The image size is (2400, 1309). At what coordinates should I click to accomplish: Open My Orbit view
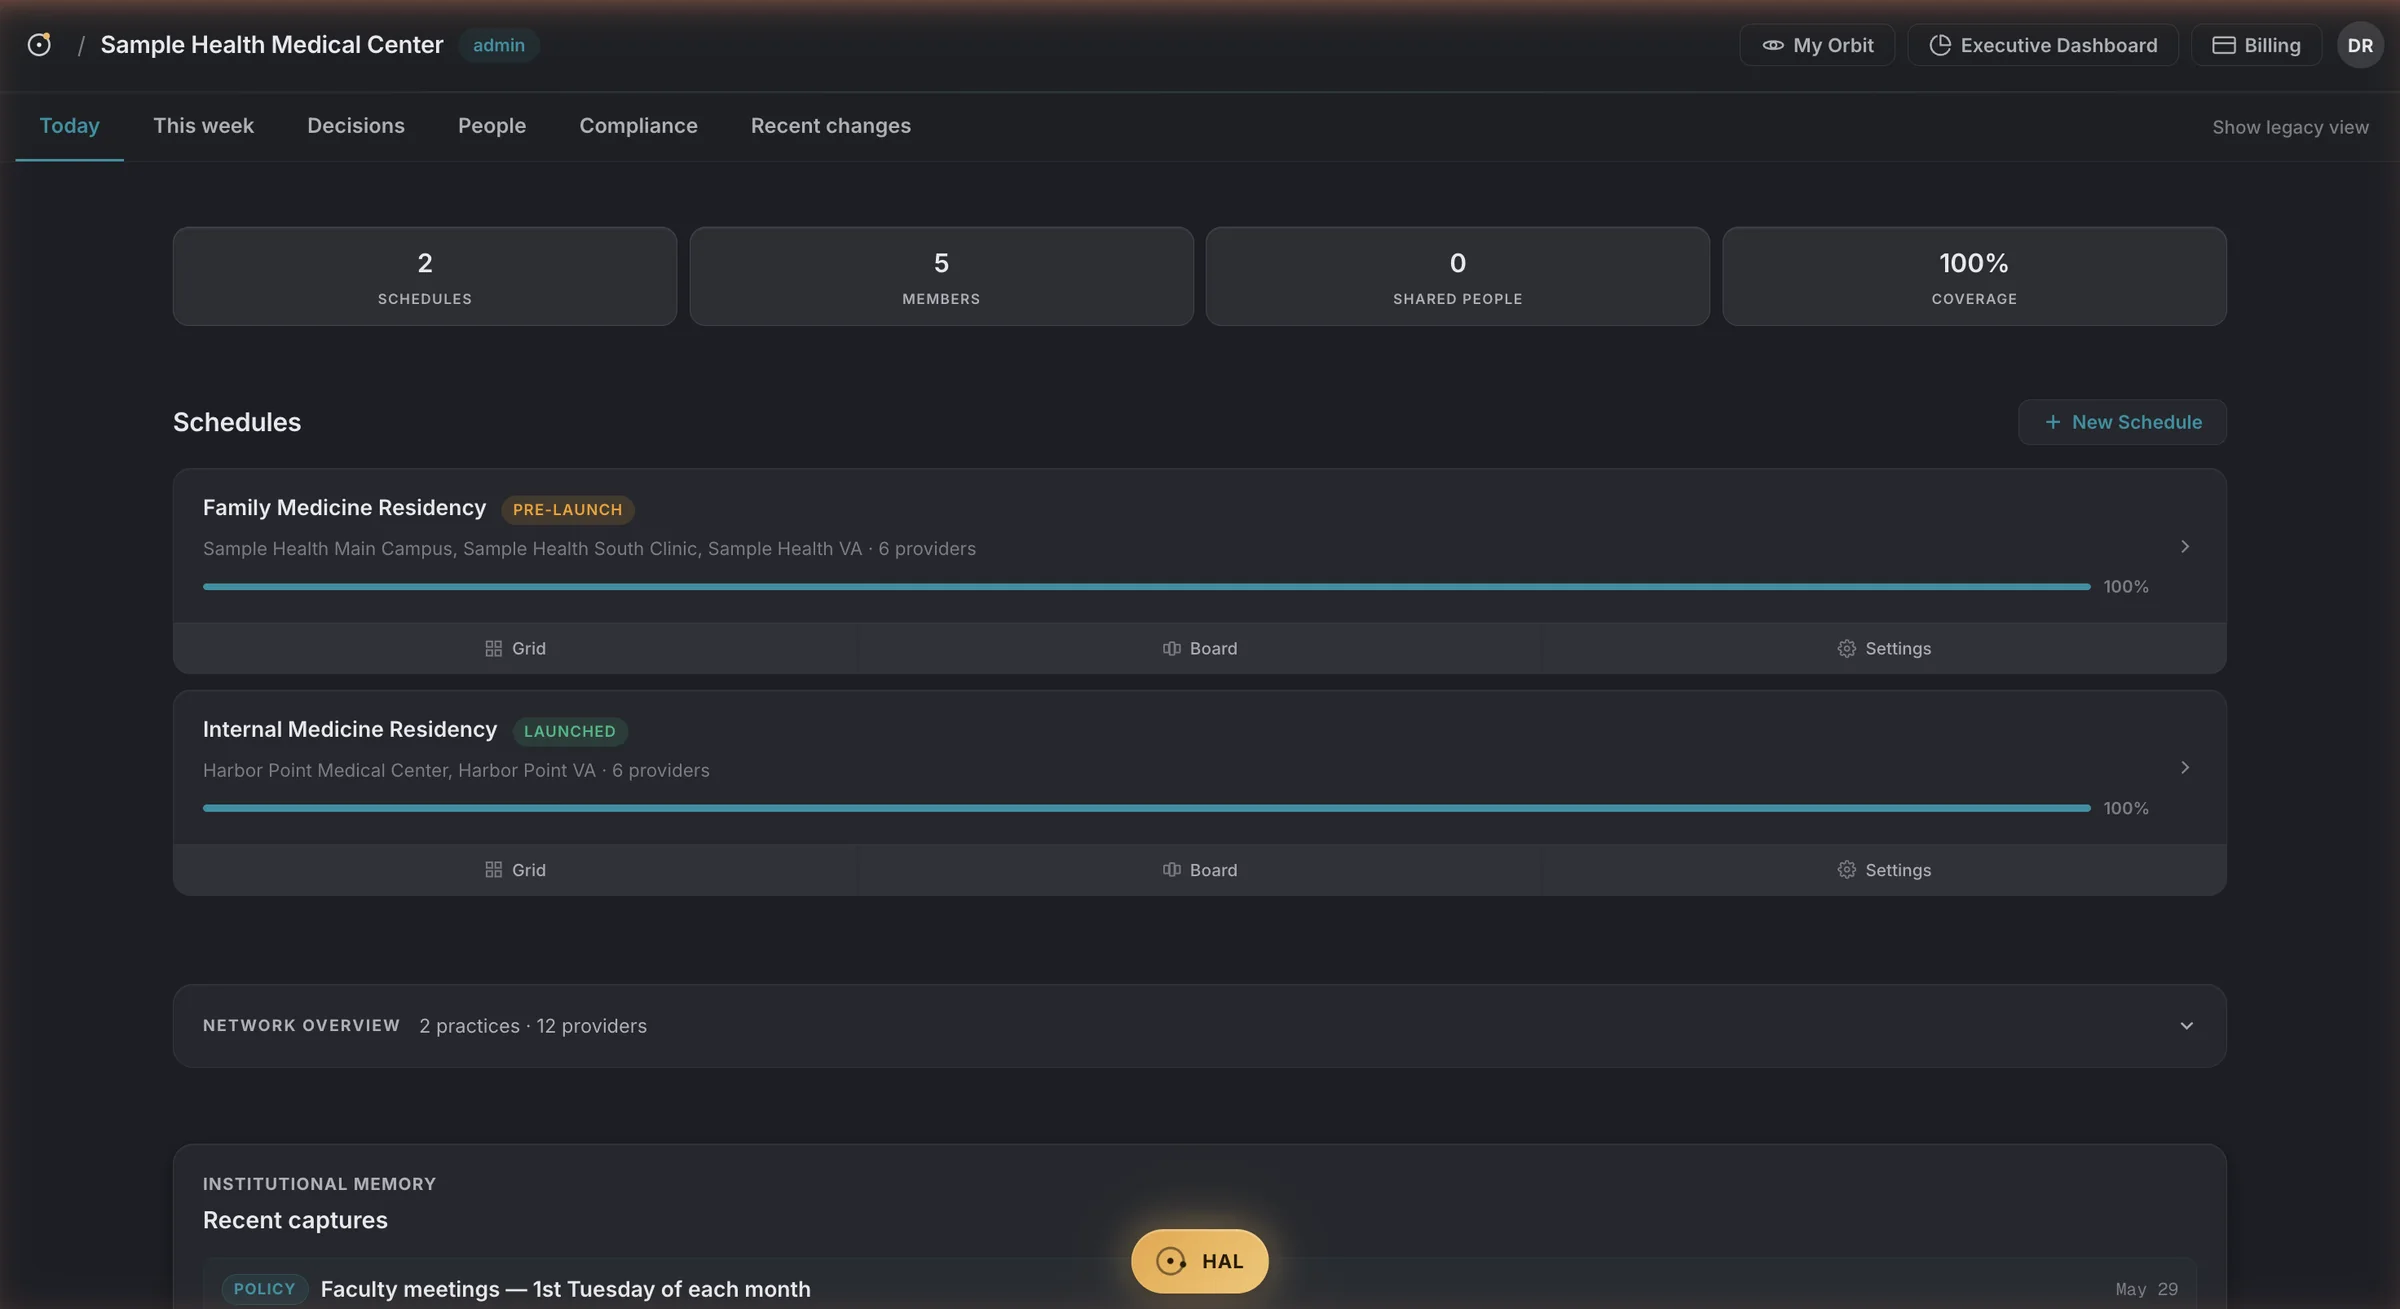(1817, 45)
